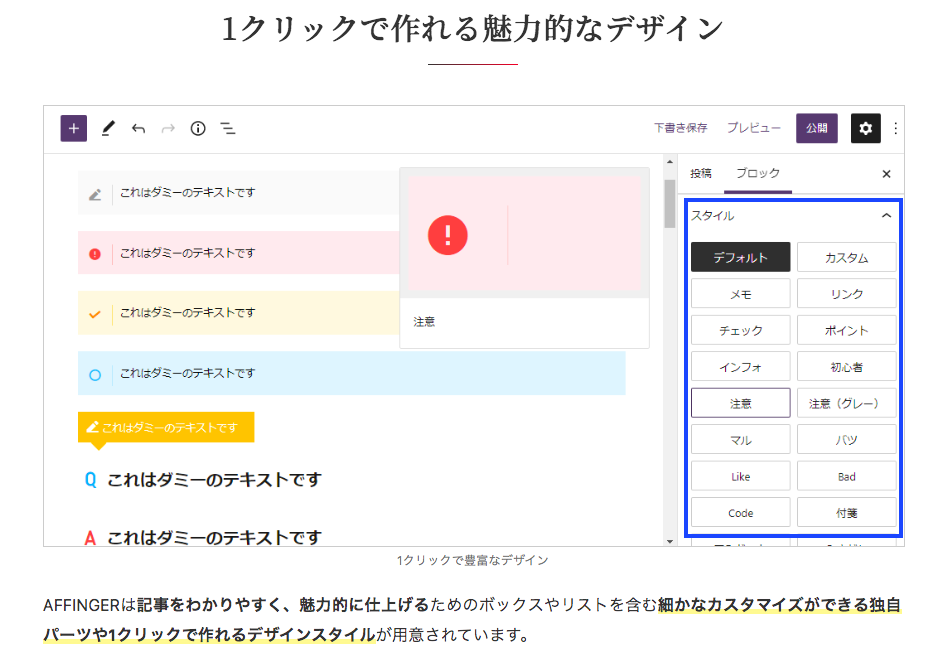Select the リンク style button
The image size is (937, 666).
[846, 294]
